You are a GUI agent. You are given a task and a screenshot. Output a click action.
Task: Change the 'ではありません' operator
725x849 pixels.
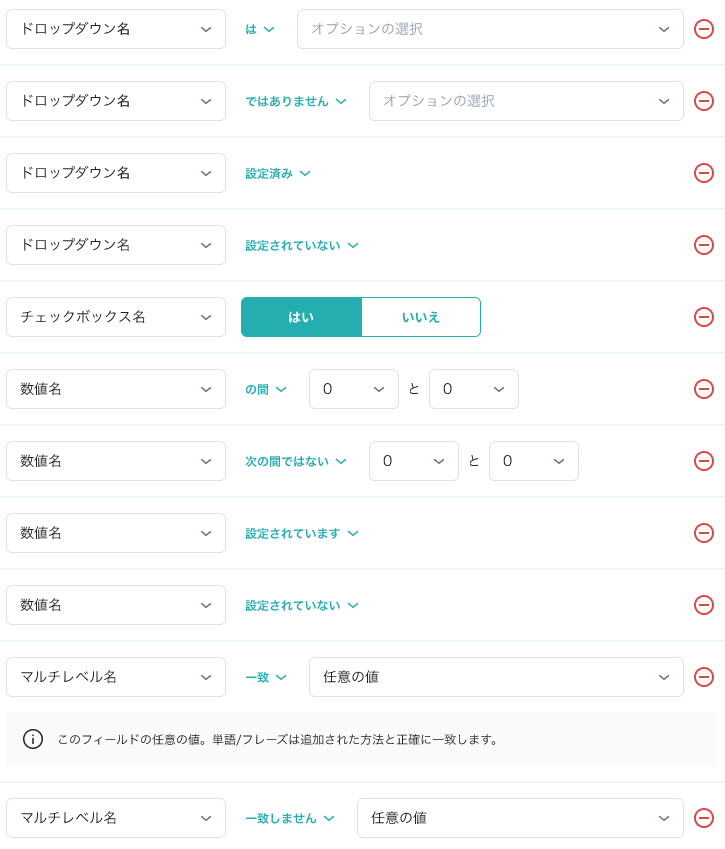pos(296,101)
